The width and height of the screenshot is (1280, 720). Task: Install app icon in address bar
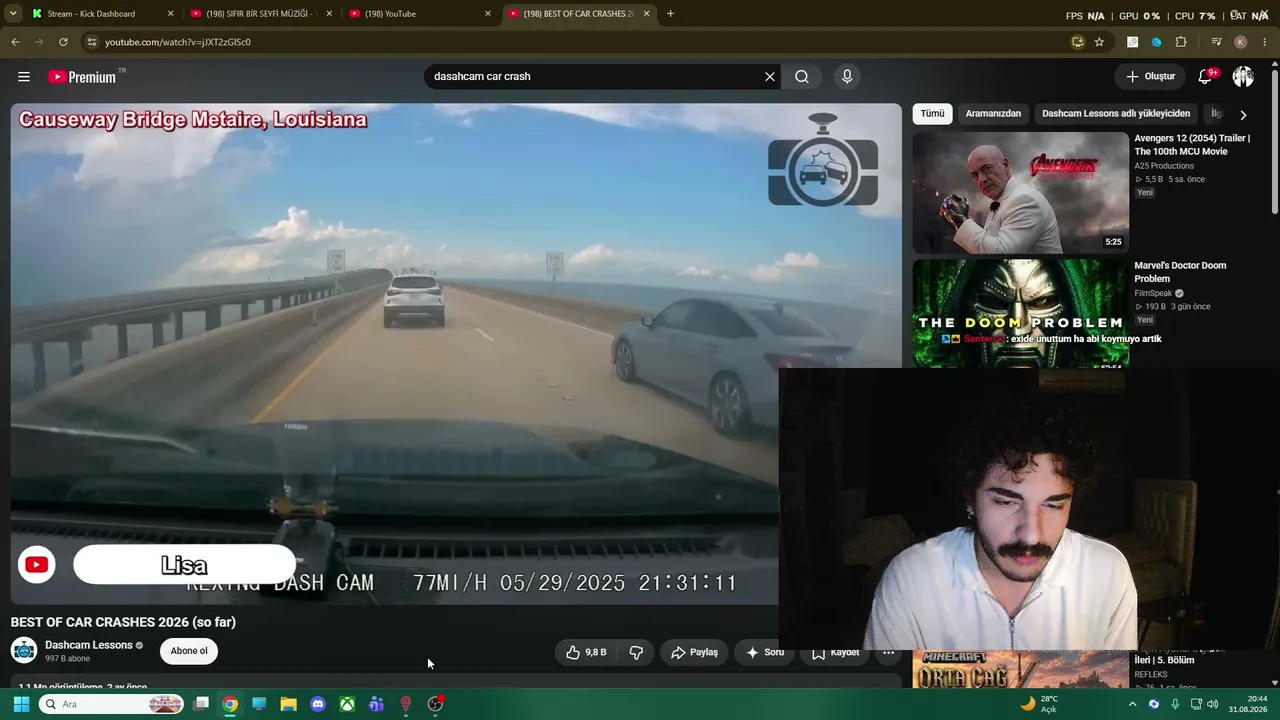tap(1077, 42)
